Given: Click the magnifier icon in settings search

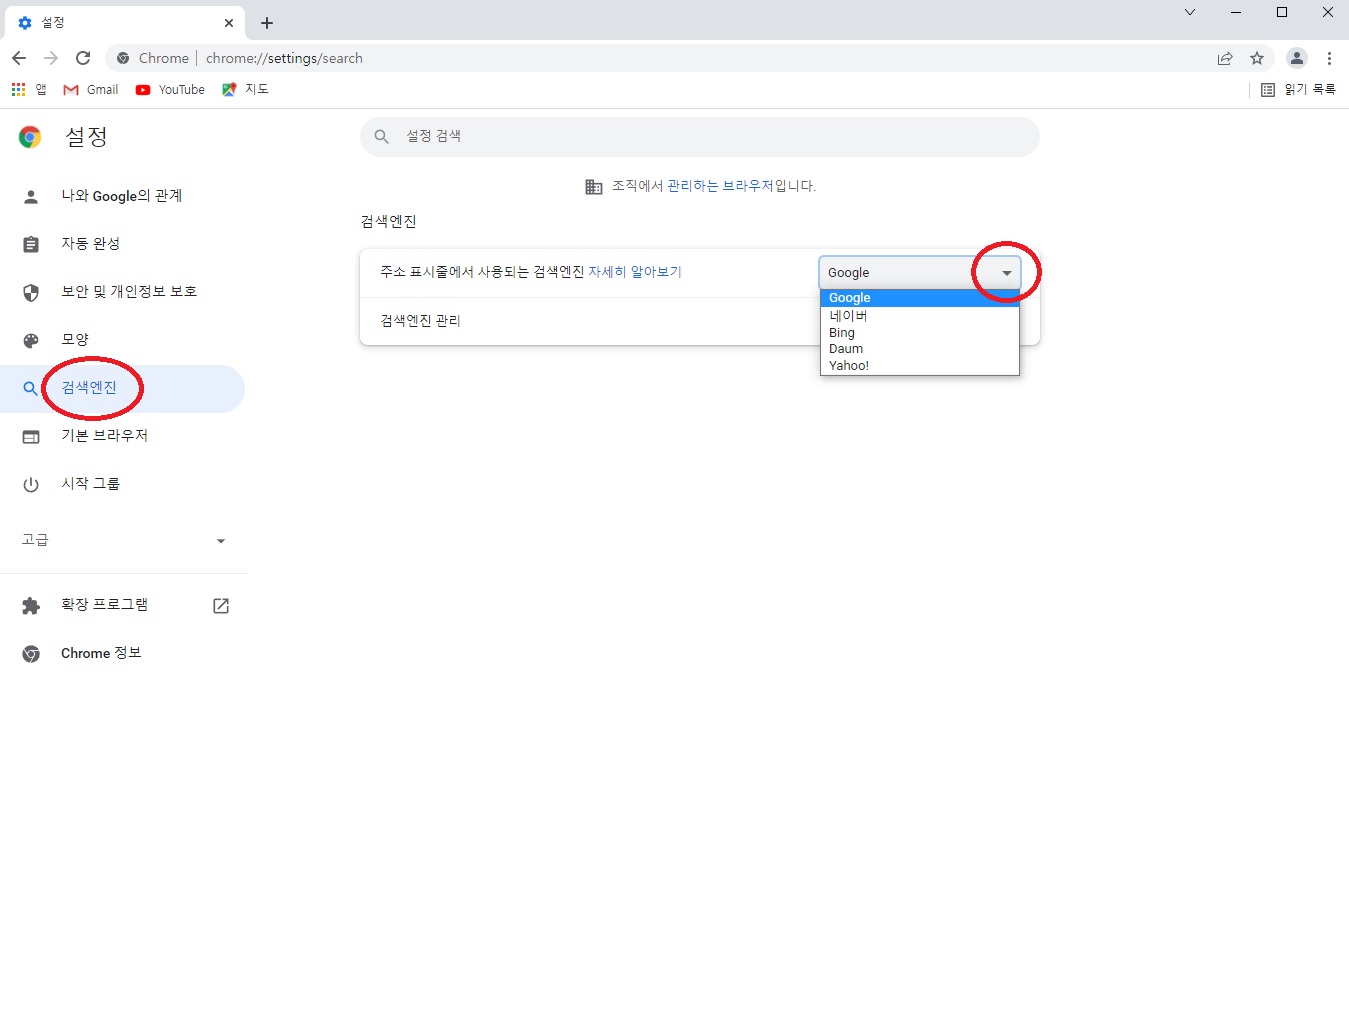Looking at the screenshot, I should click(382, 136).
